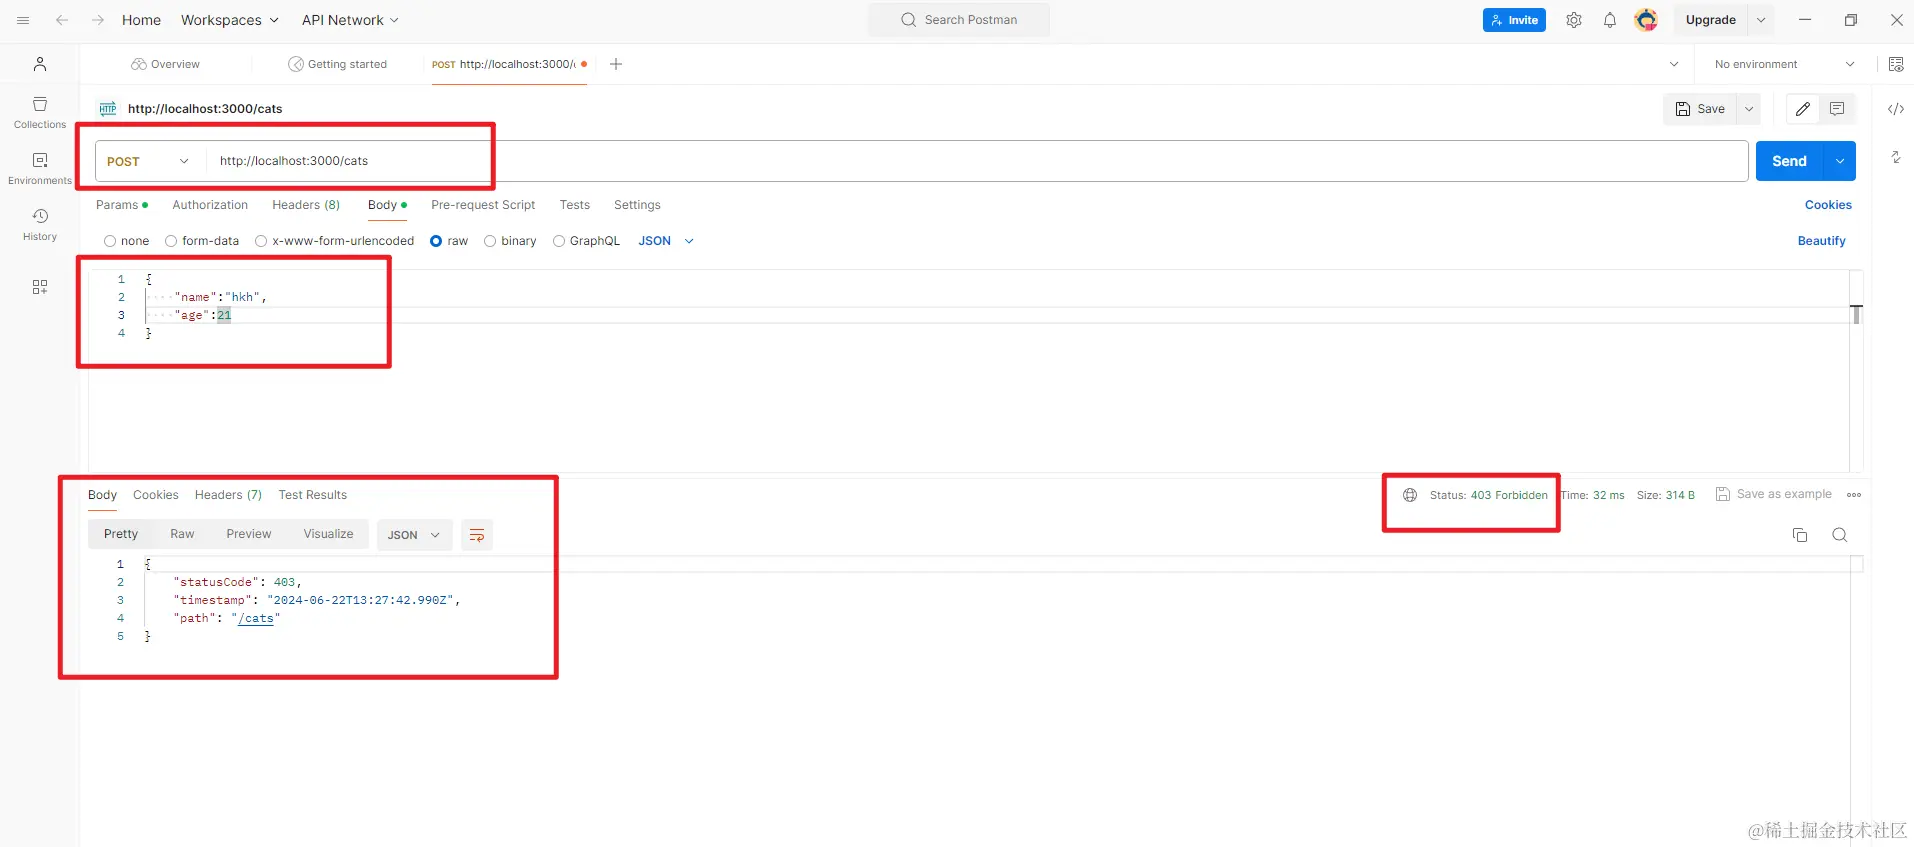Switch to the Params tab
Viewport: 1914px width, 847px height.
pos(122,205)
